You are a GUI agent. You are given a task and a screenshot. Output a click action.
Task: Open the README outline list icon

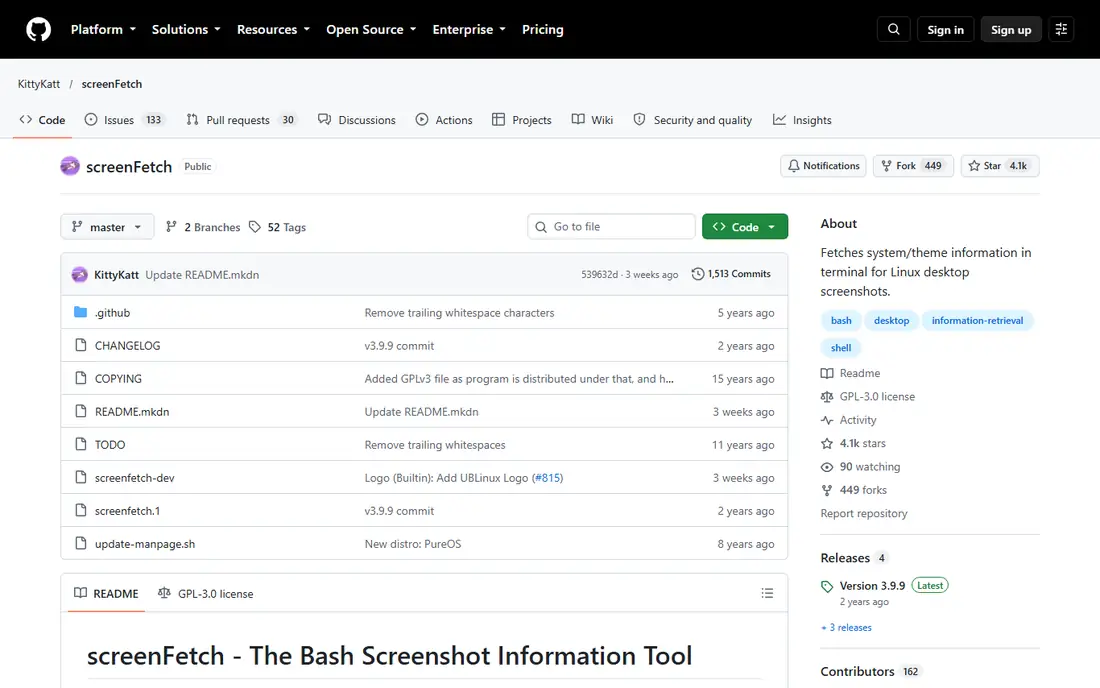click(x=767, y=593)
